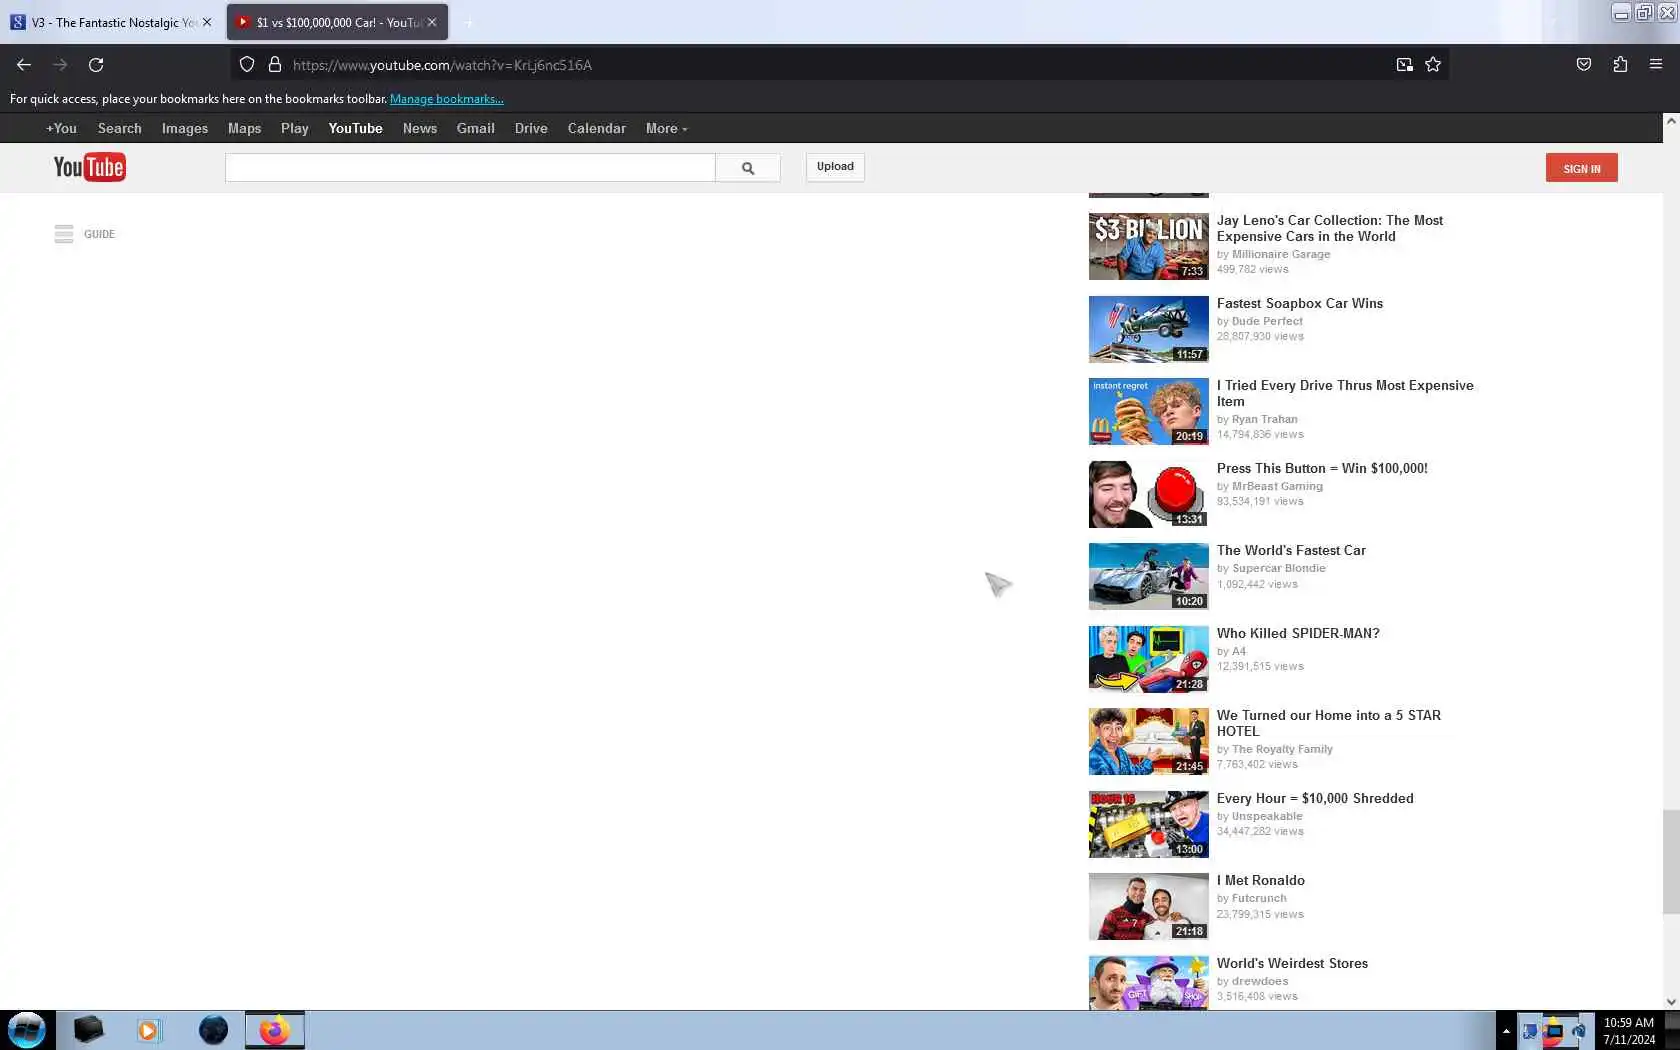This screenshot has width=1680, height=1050.
Task: Click the browser address bar URL
Action: pyautogui.click(x=442, y=65)
